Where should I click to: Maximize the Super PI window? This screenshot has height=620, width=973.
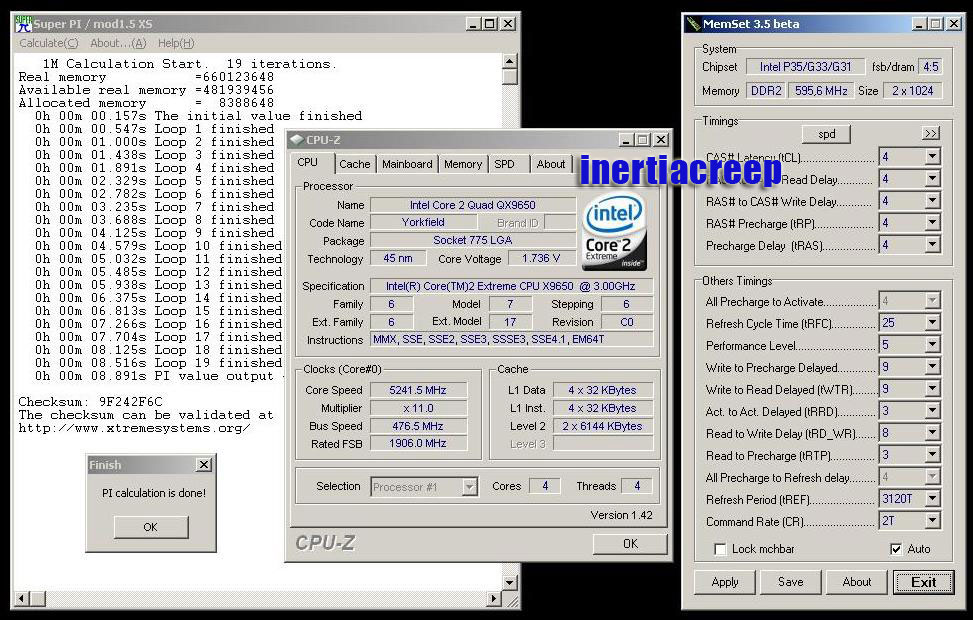pos(489,24)
